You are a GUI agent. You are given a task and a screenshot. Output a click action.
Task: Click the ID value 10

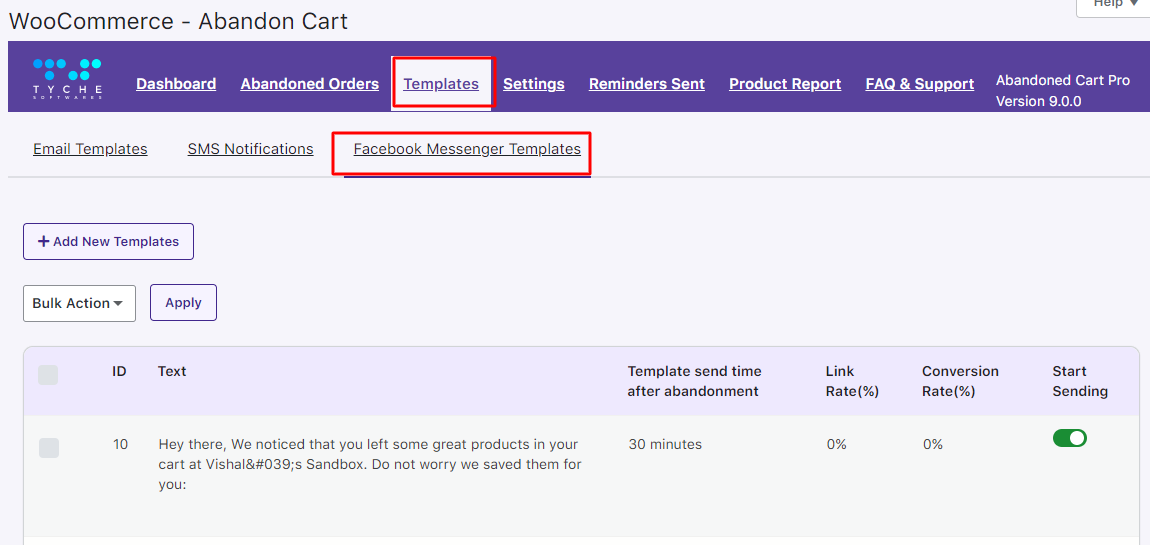tap(121, 445)
